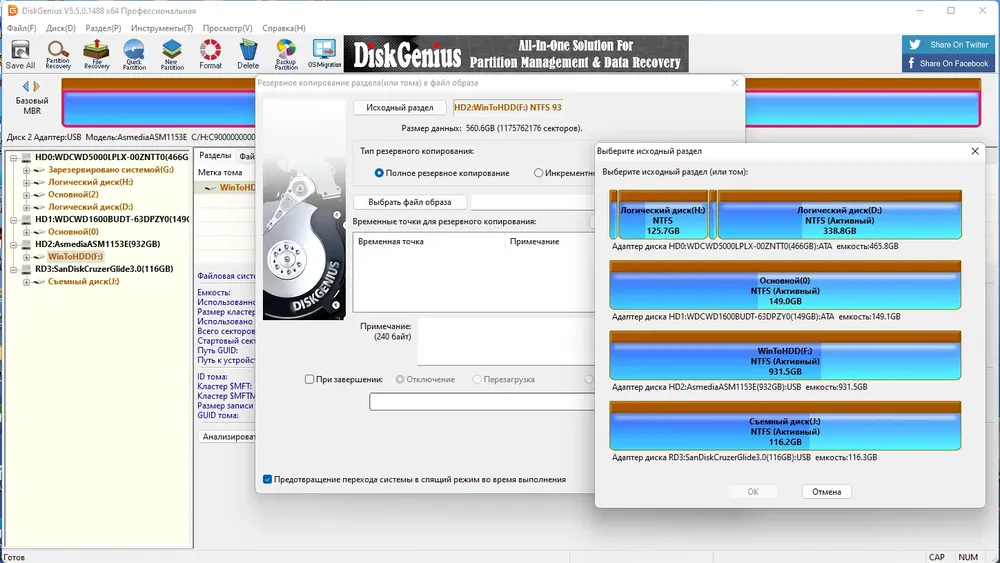Select 'WinToHDD(F:)' label in disk tree

coord(75,257)
